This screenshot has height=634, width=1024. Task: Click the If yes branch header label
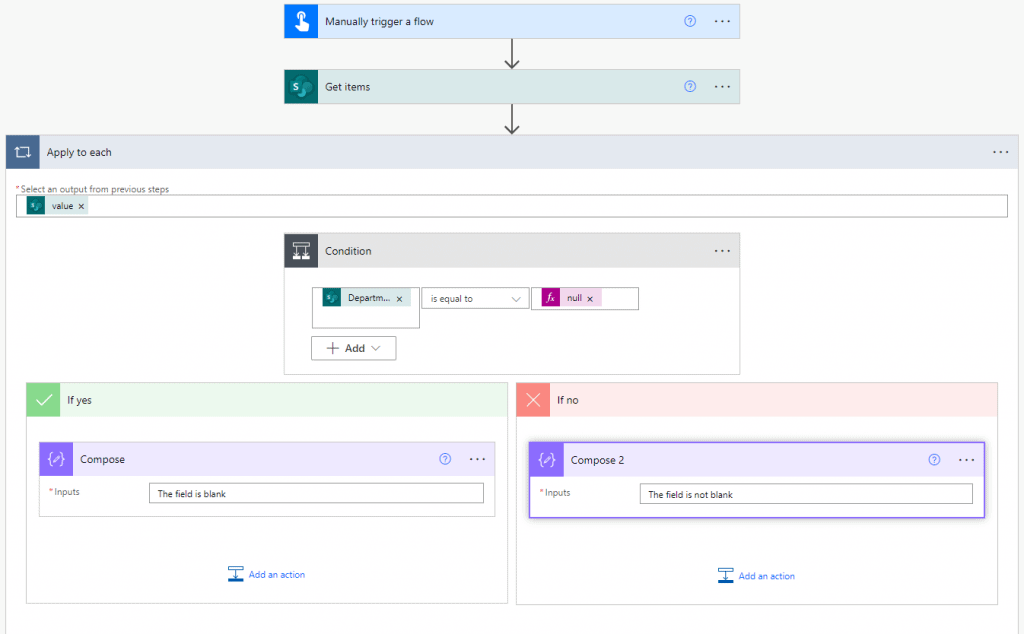79,400
